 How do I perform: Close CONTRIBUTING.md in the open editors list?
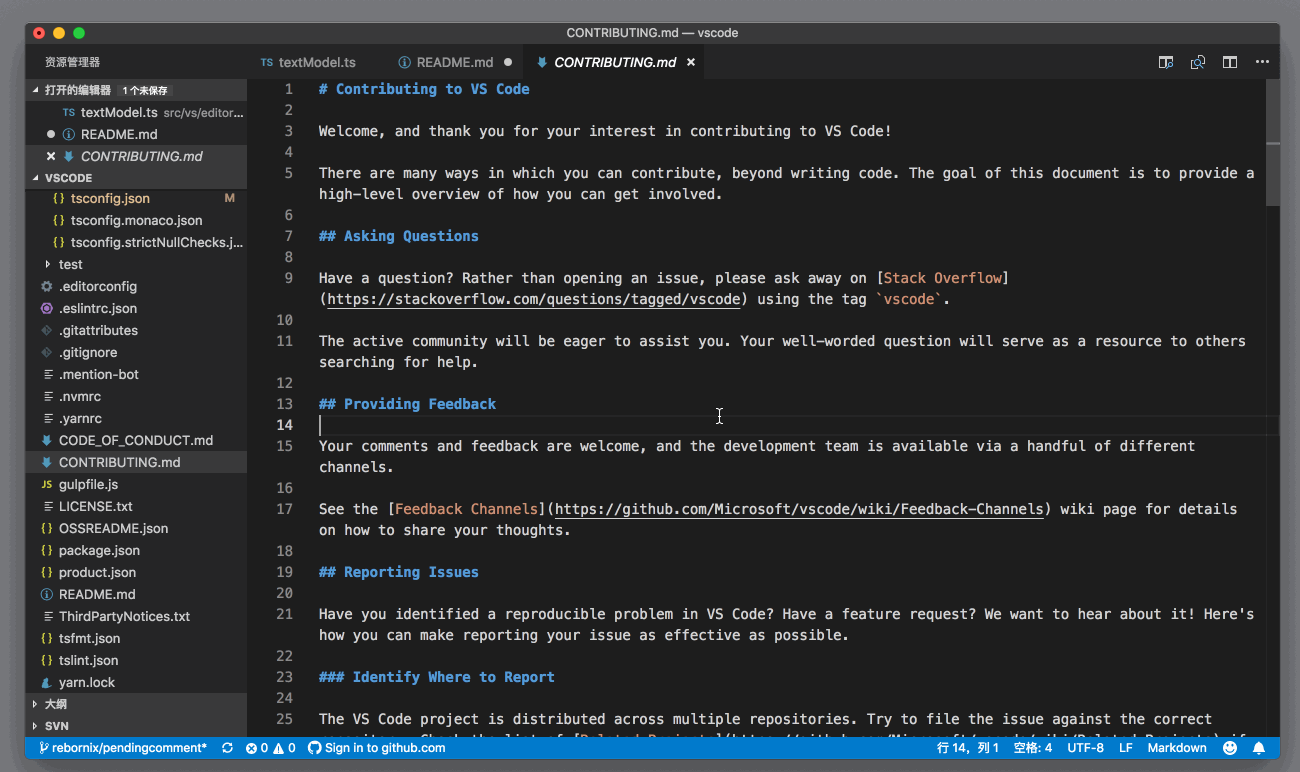tap(51, 156)
